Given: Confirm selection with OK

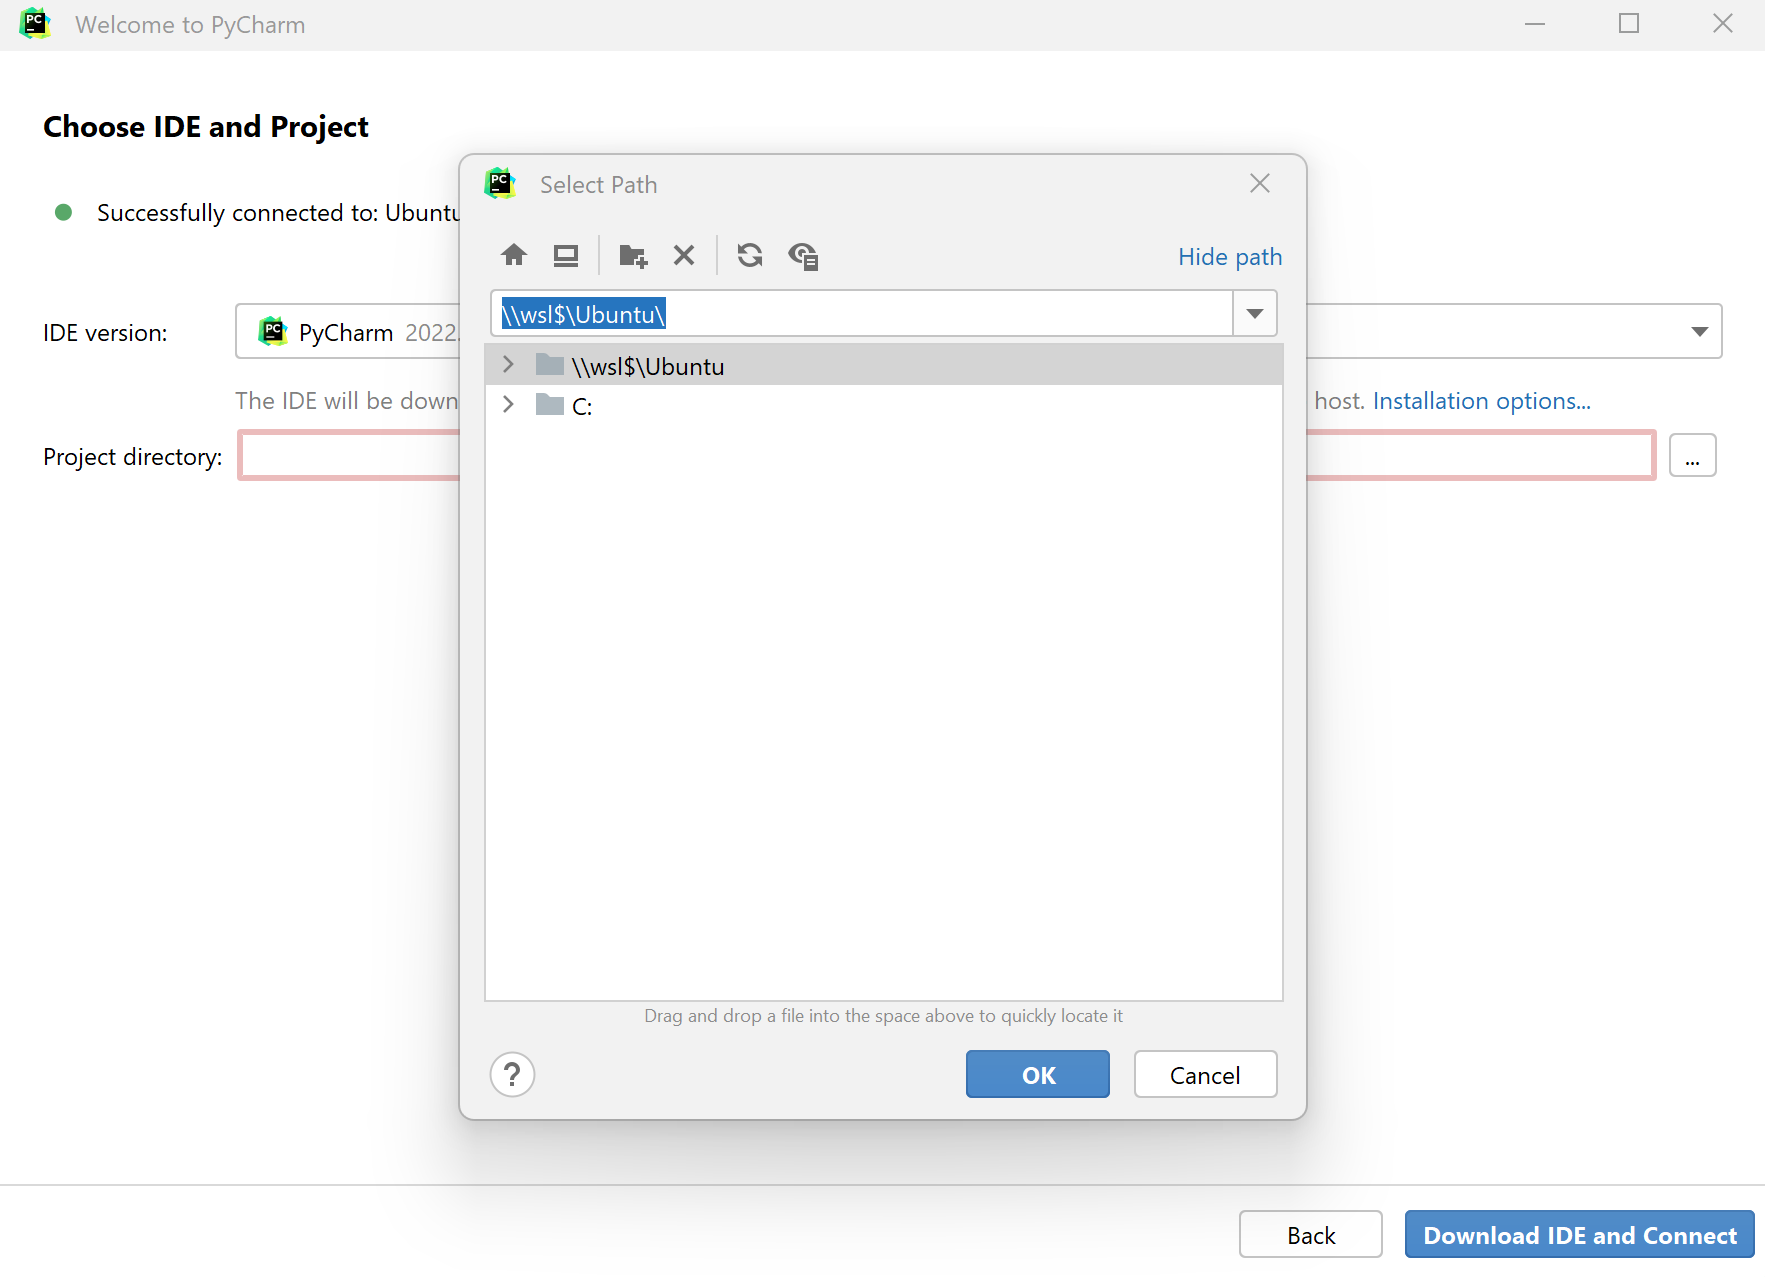Looking at the screenshot, I should coord(1037,1074).
